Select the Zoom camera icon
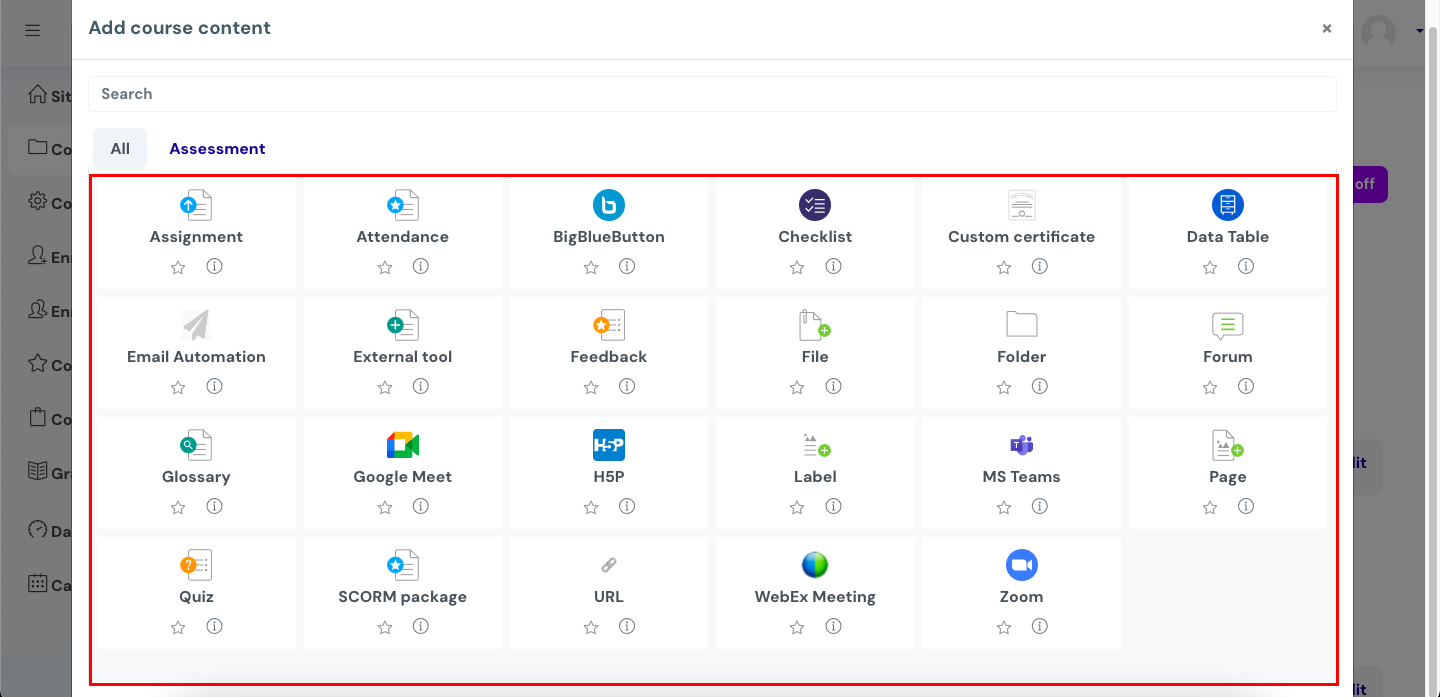Screen dimensions: 1440x697 pyautogui.click(x=1021, y=565)
